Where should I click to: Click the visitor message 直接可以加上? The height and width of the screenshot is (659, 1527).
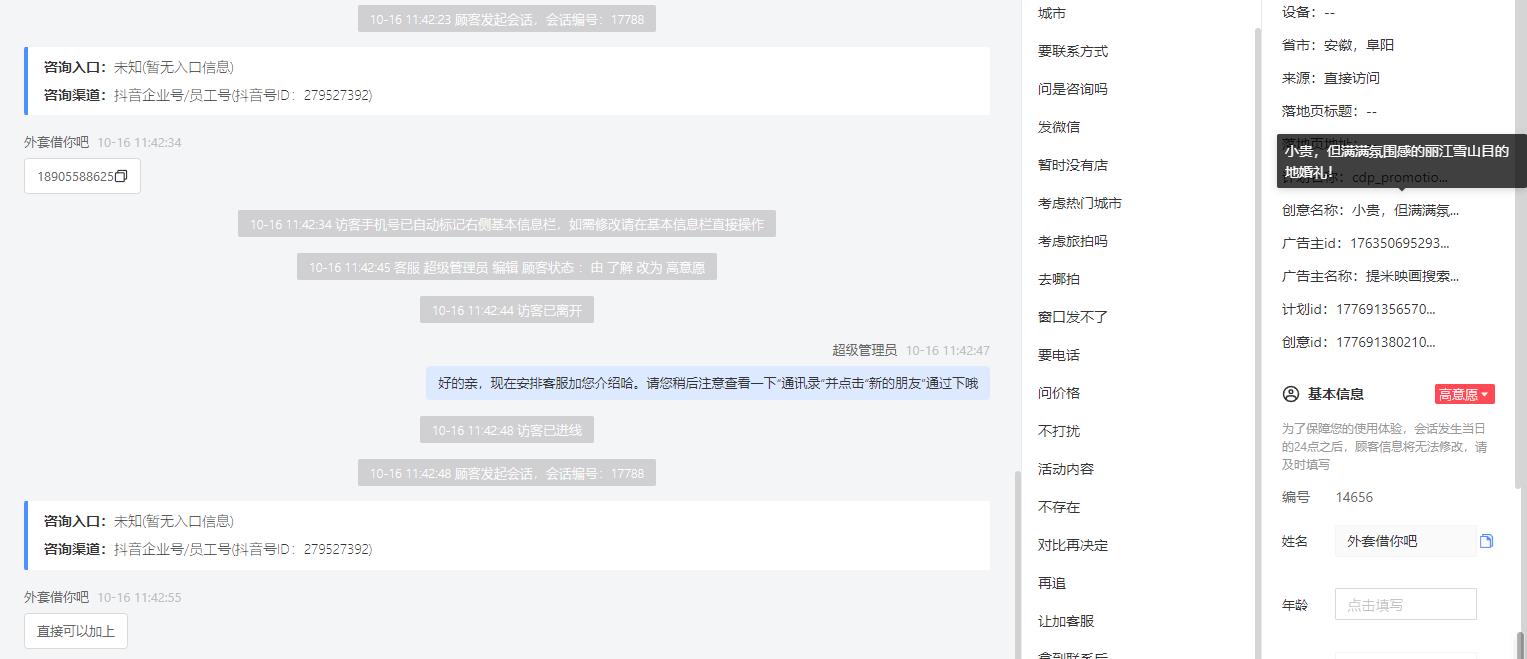pyautogui.click(x=76, y=631)
